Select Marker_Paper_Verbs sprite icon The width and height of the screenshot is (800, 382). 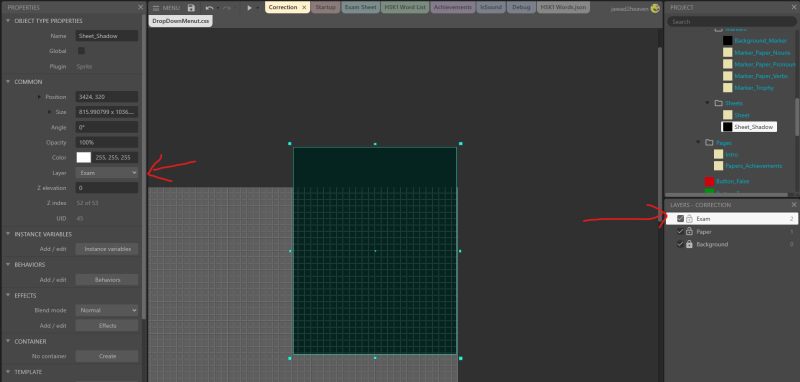tap(728, 76)
